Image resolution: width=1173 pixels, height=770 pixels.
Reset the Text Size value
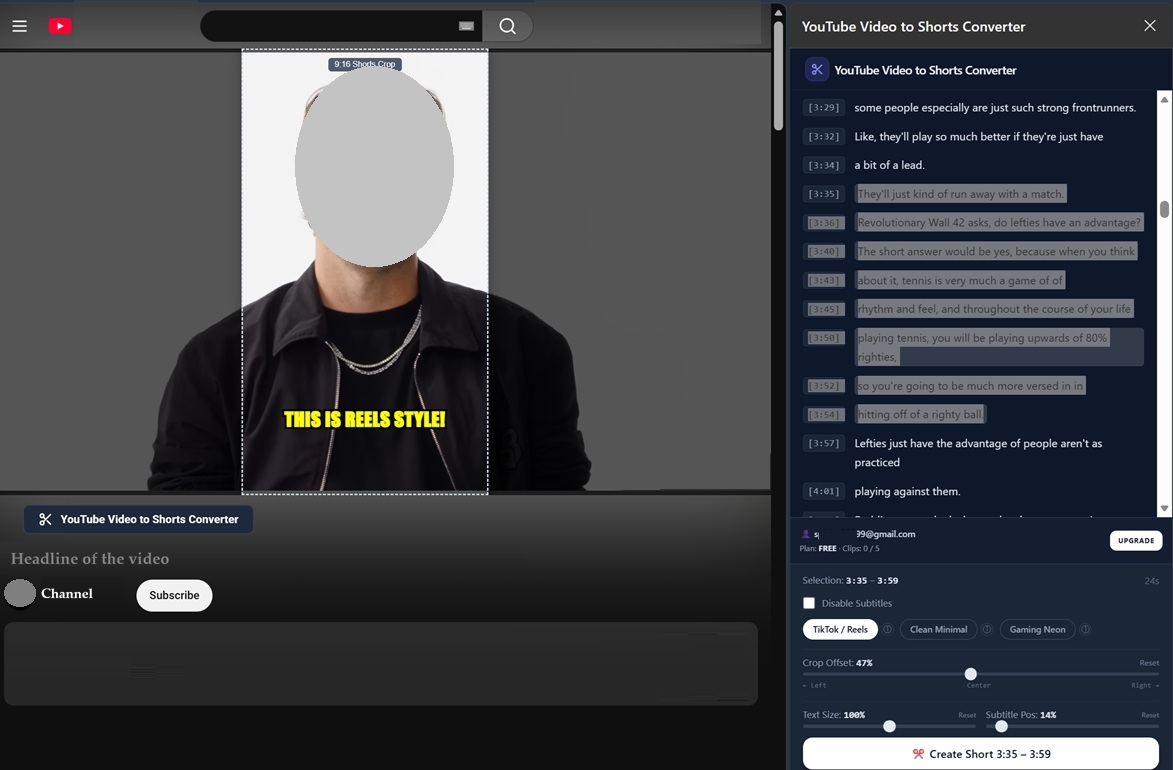(x=967, y=715)
